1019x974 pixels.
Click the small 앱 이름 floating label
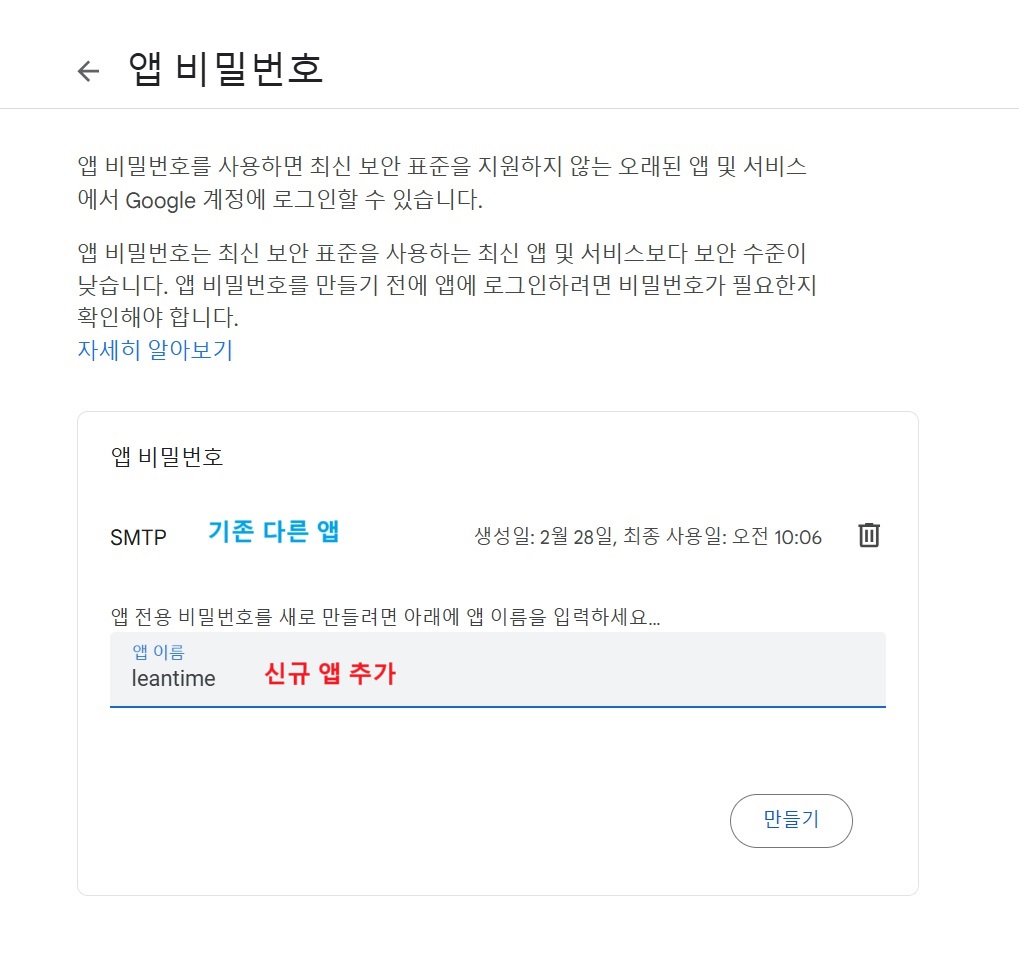[158, 652]
